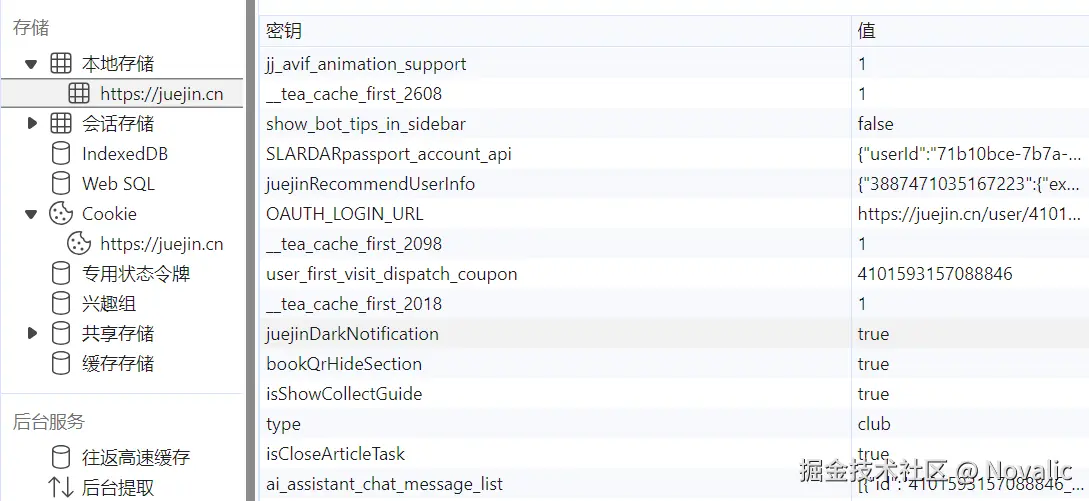
Task: Expand the 共享存储 tree arrow
Action: tap(31, 334)
